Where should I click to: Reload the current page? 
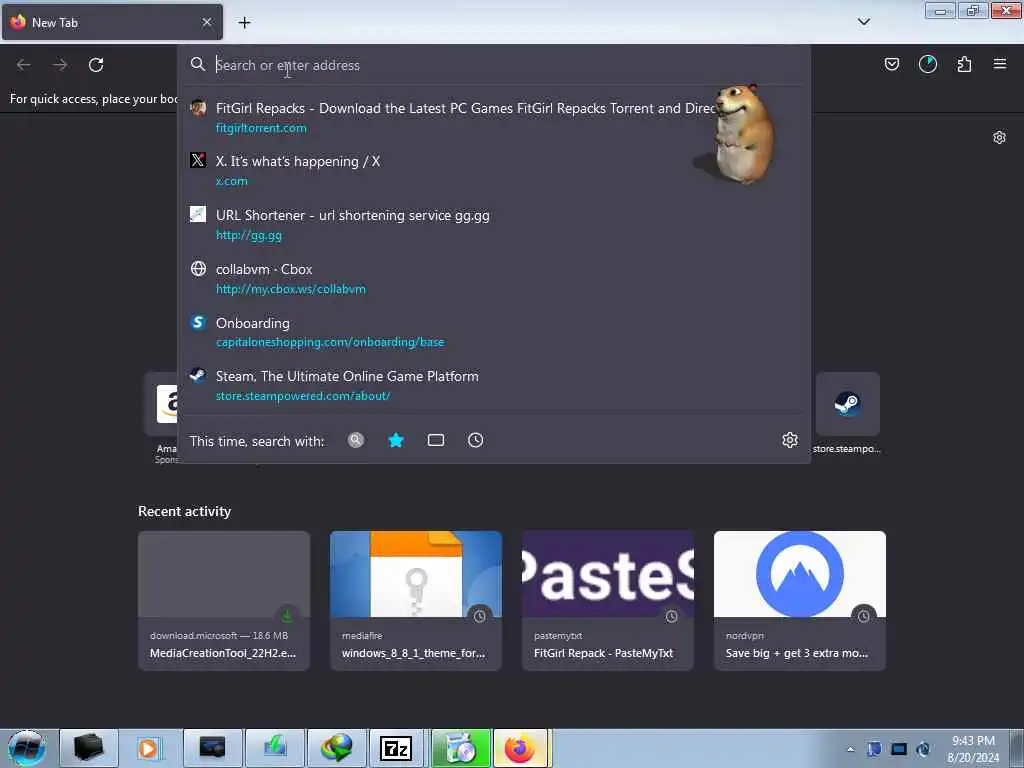pos(96,65)
